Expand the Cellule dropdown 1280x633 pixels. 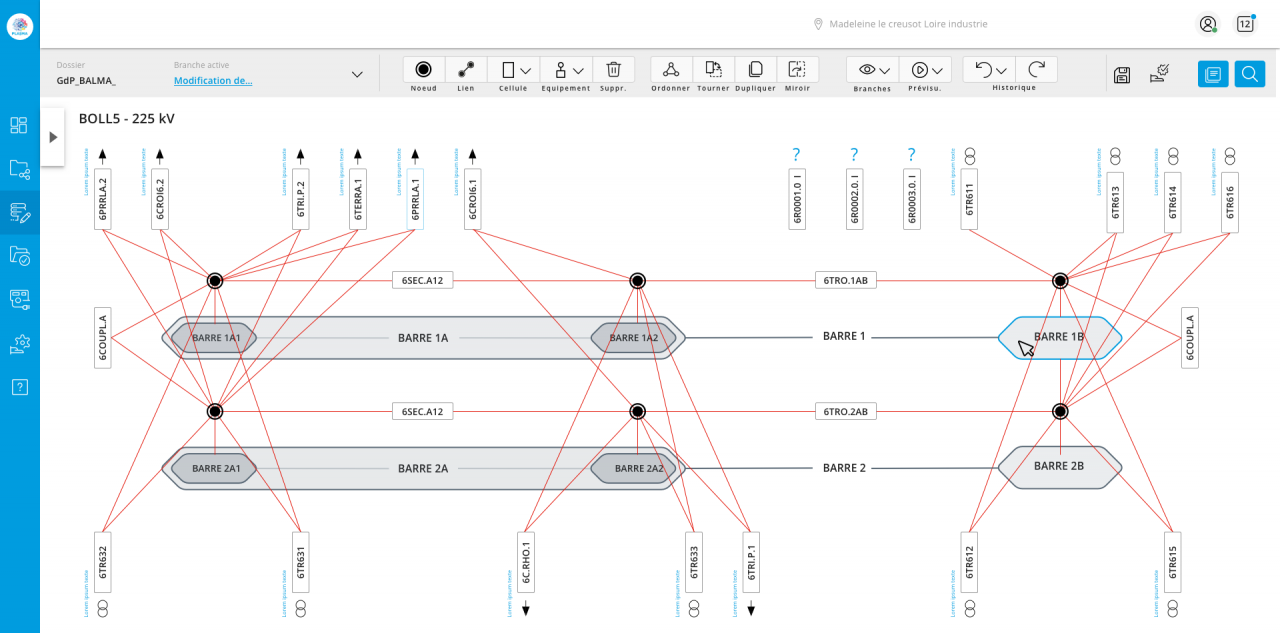515,70
